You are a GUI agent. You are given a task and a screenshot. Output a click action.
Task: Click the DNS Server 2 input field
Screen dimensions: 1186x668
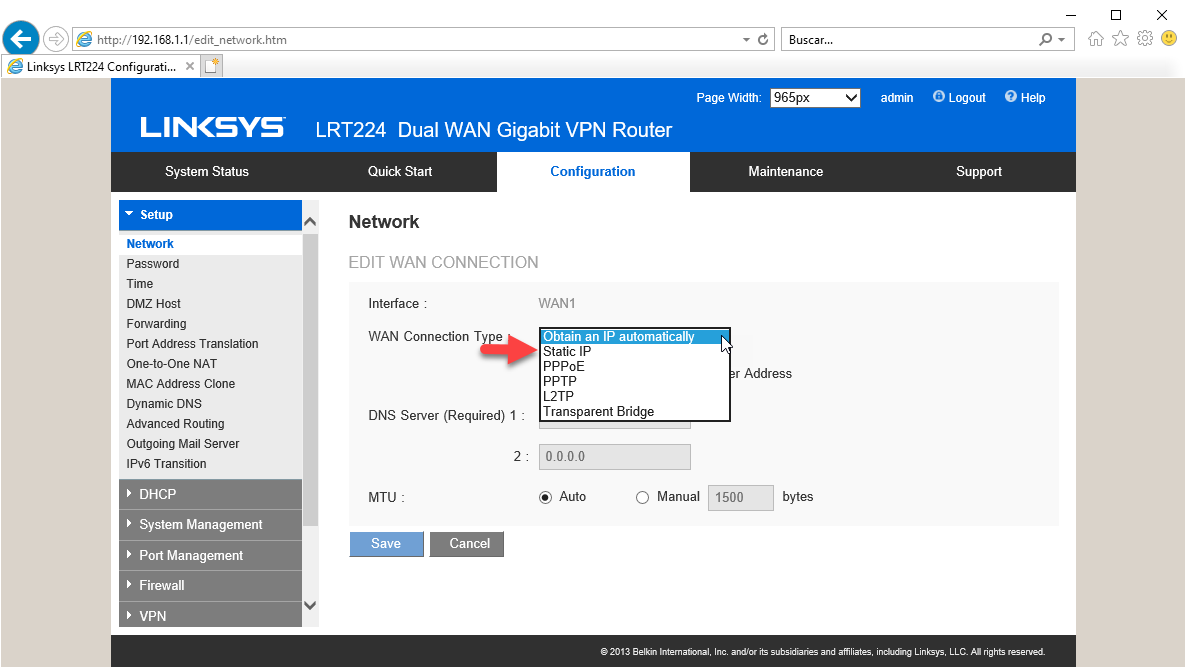pos(614,457)
